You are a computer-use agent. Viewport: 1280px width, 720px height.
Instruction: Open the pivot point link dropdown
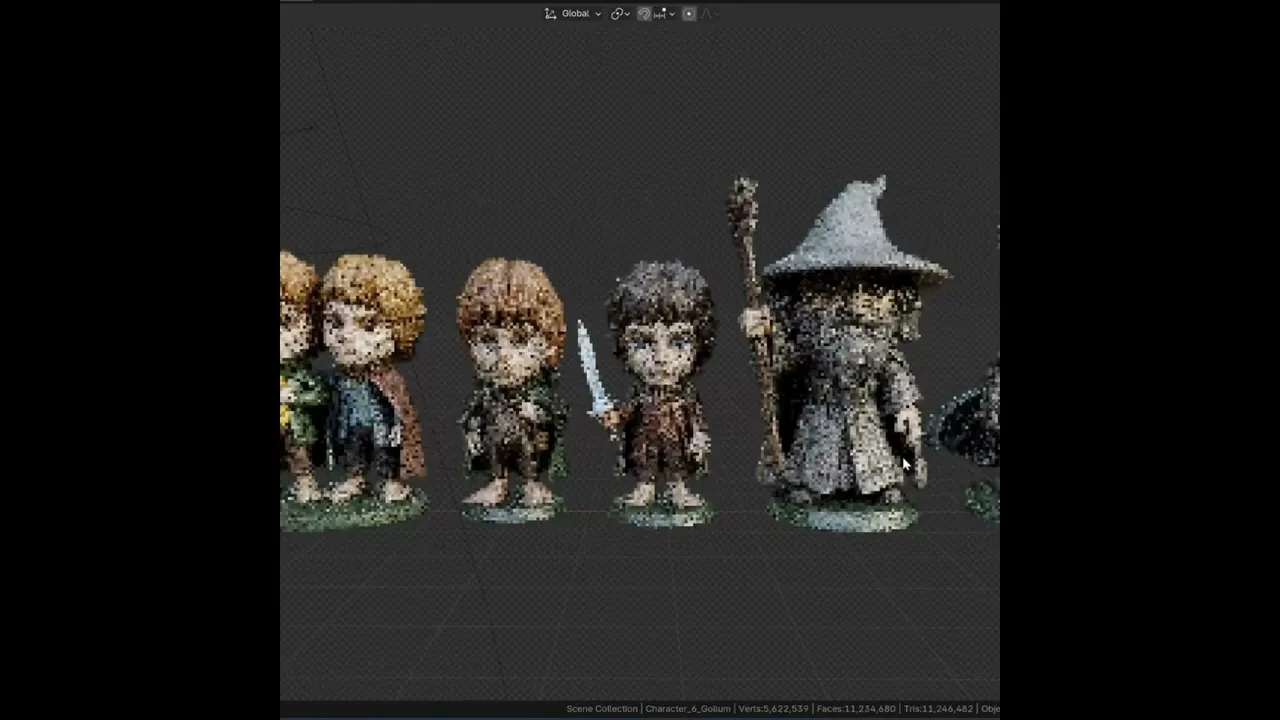click(x=620, y=13)
